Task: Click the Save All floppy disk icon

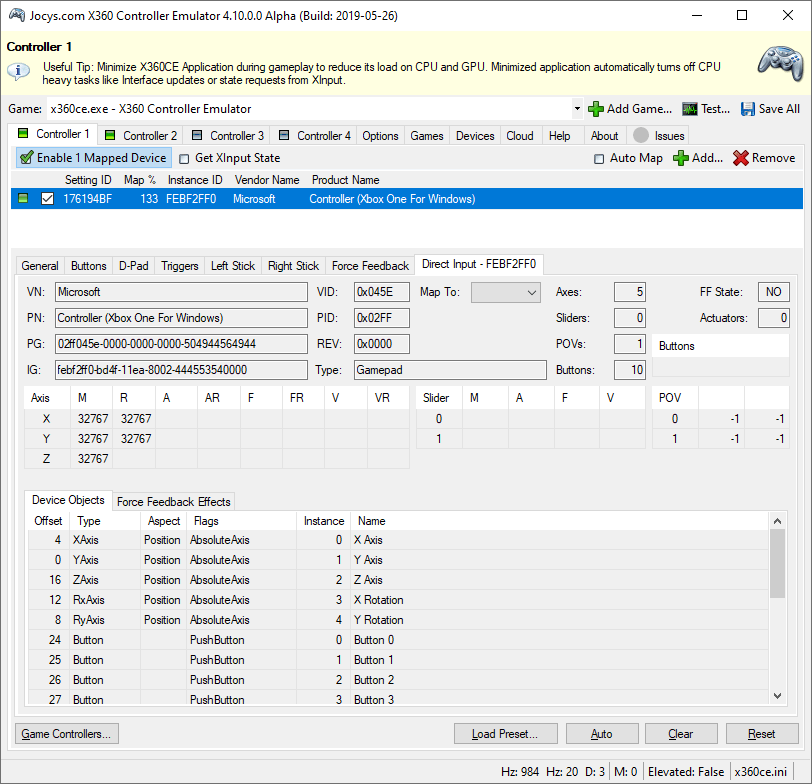Action: click(x=747, y=109)
